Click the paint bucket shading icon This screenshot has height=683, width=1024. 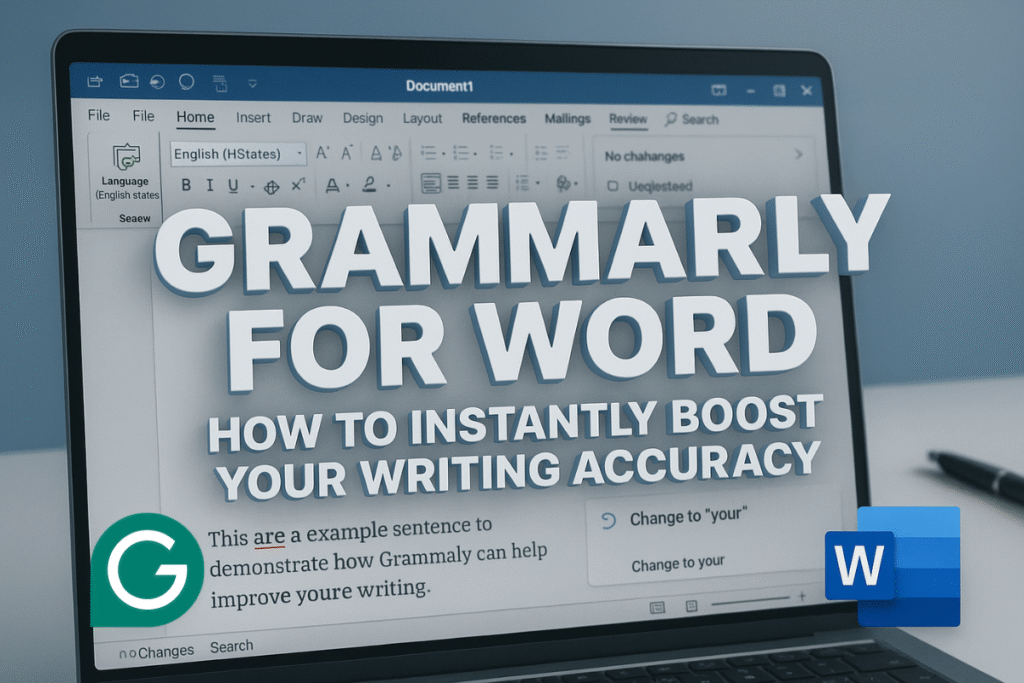(563, 183)
